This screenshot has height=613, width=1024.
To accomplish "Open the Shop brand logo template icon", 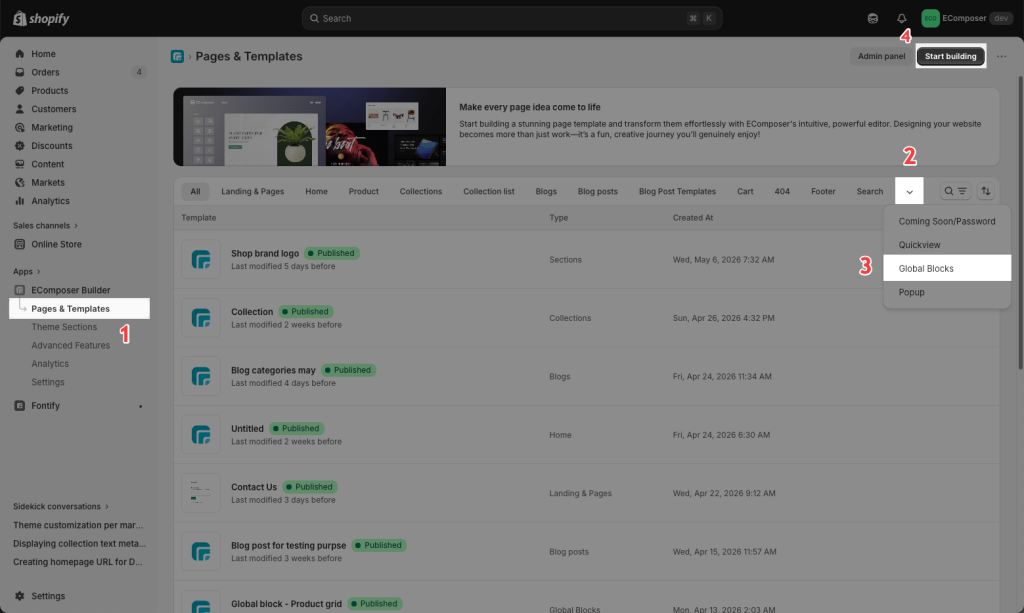I will pos(201,259).
